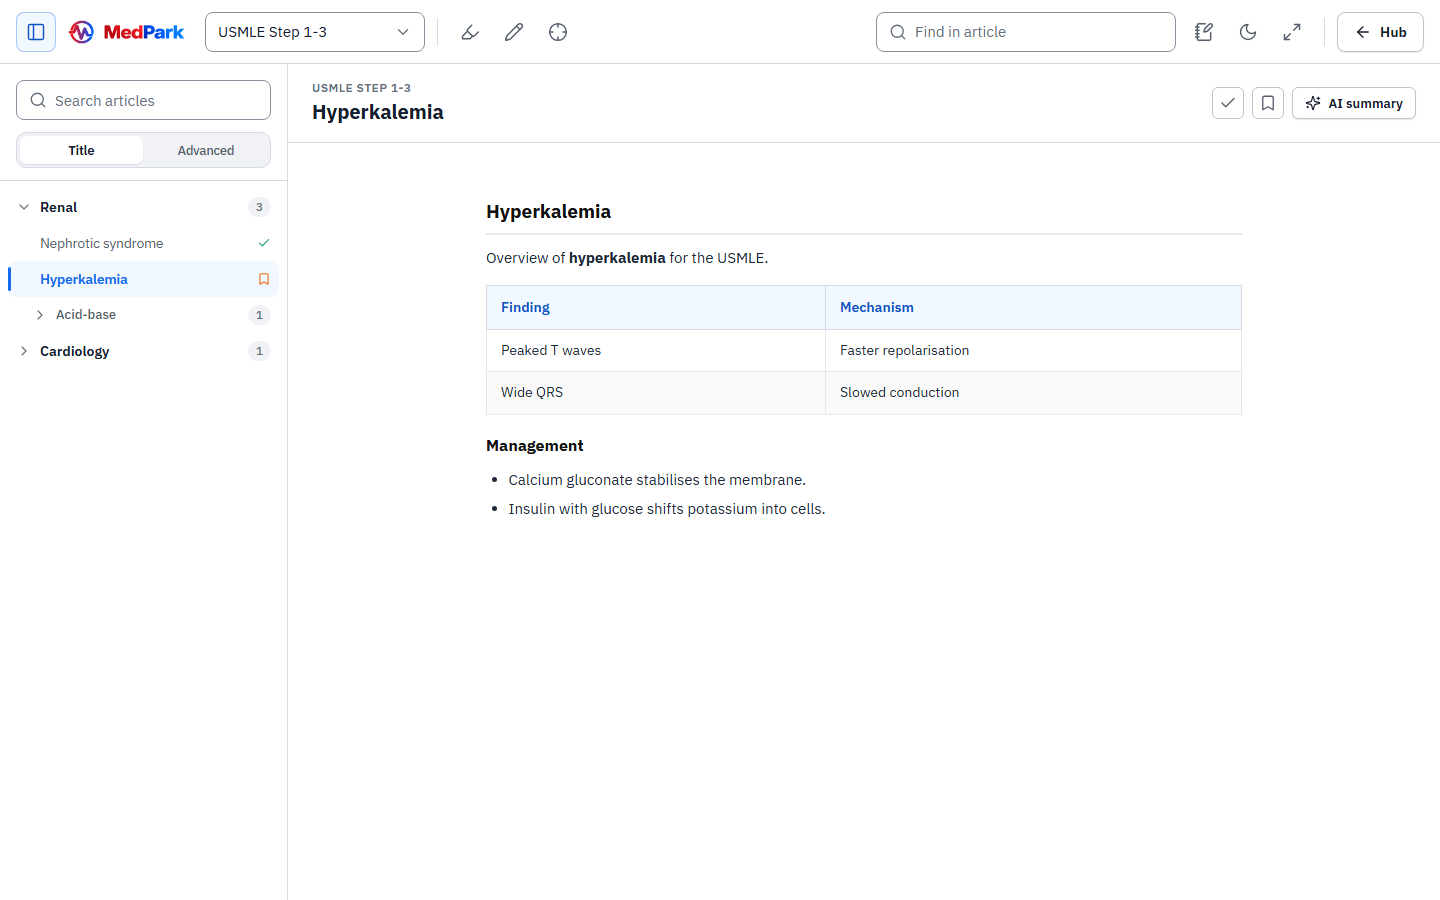This screenshot has height=900, width=1440.
Task: Click the Hyperkalemia sidebar bookmark icon
Action: coord(264,279)
